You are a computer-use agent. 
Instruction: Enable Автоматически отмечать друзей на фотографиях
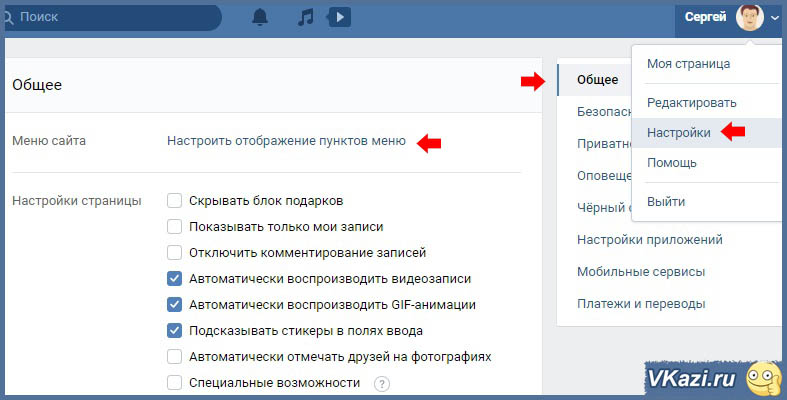(x=174, y=357)
